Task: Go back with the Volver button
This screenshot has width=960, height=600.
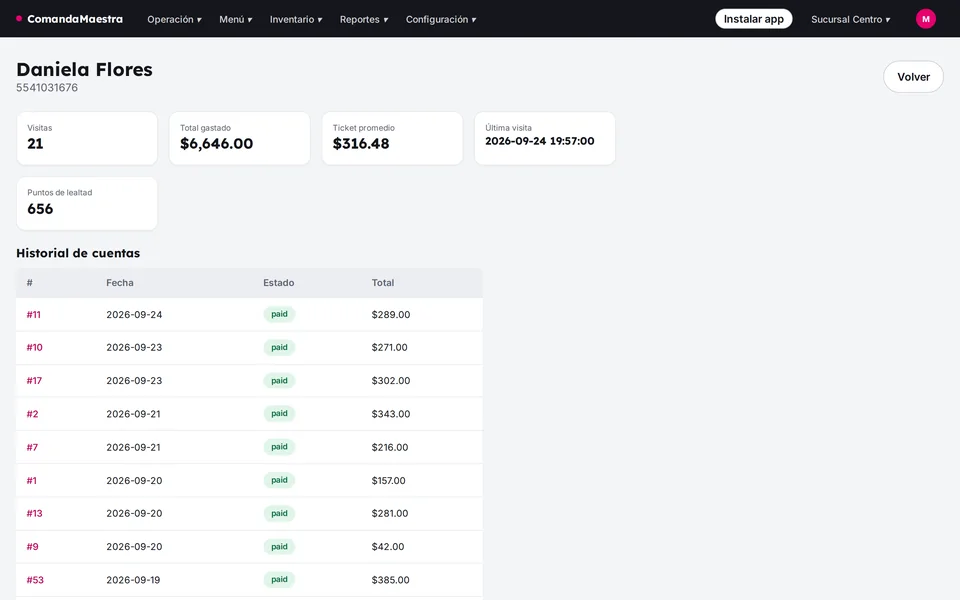Action: point(913,77)
